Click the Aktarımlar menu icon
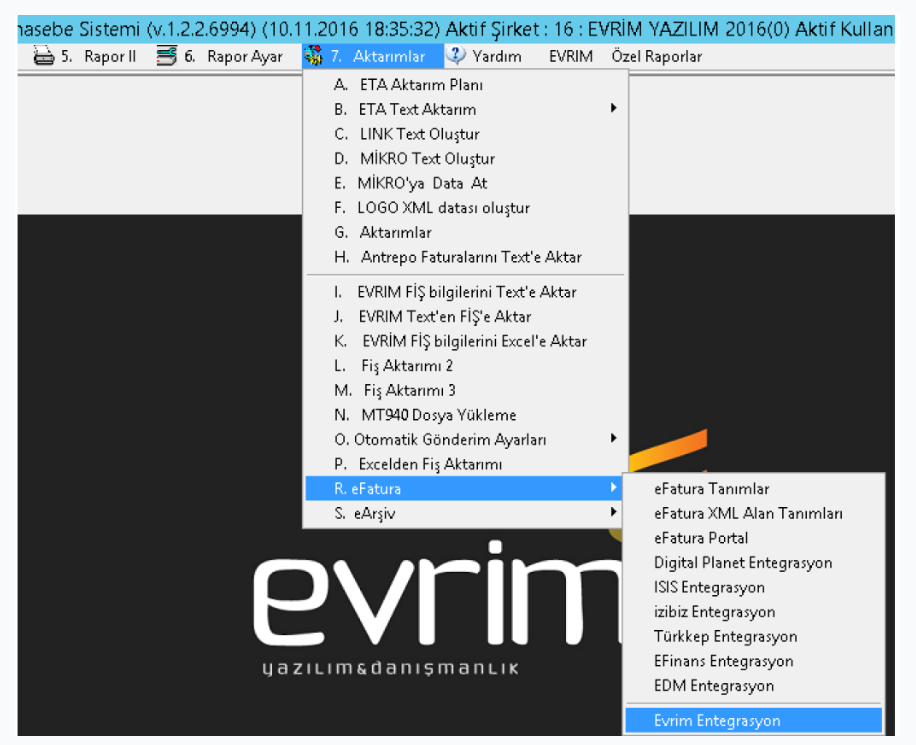Viewport: 916px width, 745px height. [313, 56]
